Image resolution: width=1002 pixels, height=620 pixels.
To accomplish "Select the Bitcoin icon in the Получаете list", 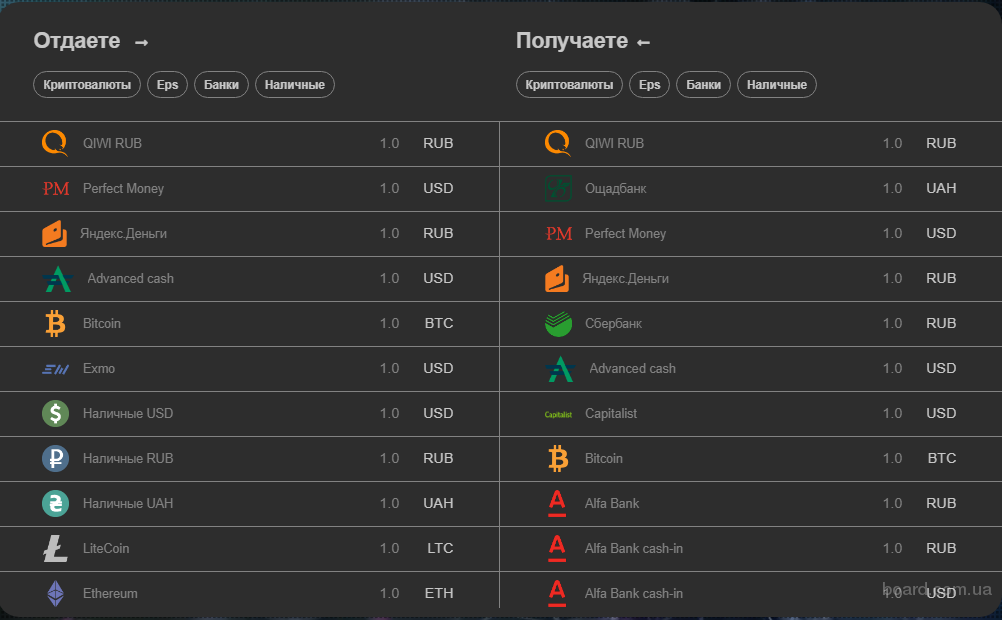I will (x=558, y=459).
